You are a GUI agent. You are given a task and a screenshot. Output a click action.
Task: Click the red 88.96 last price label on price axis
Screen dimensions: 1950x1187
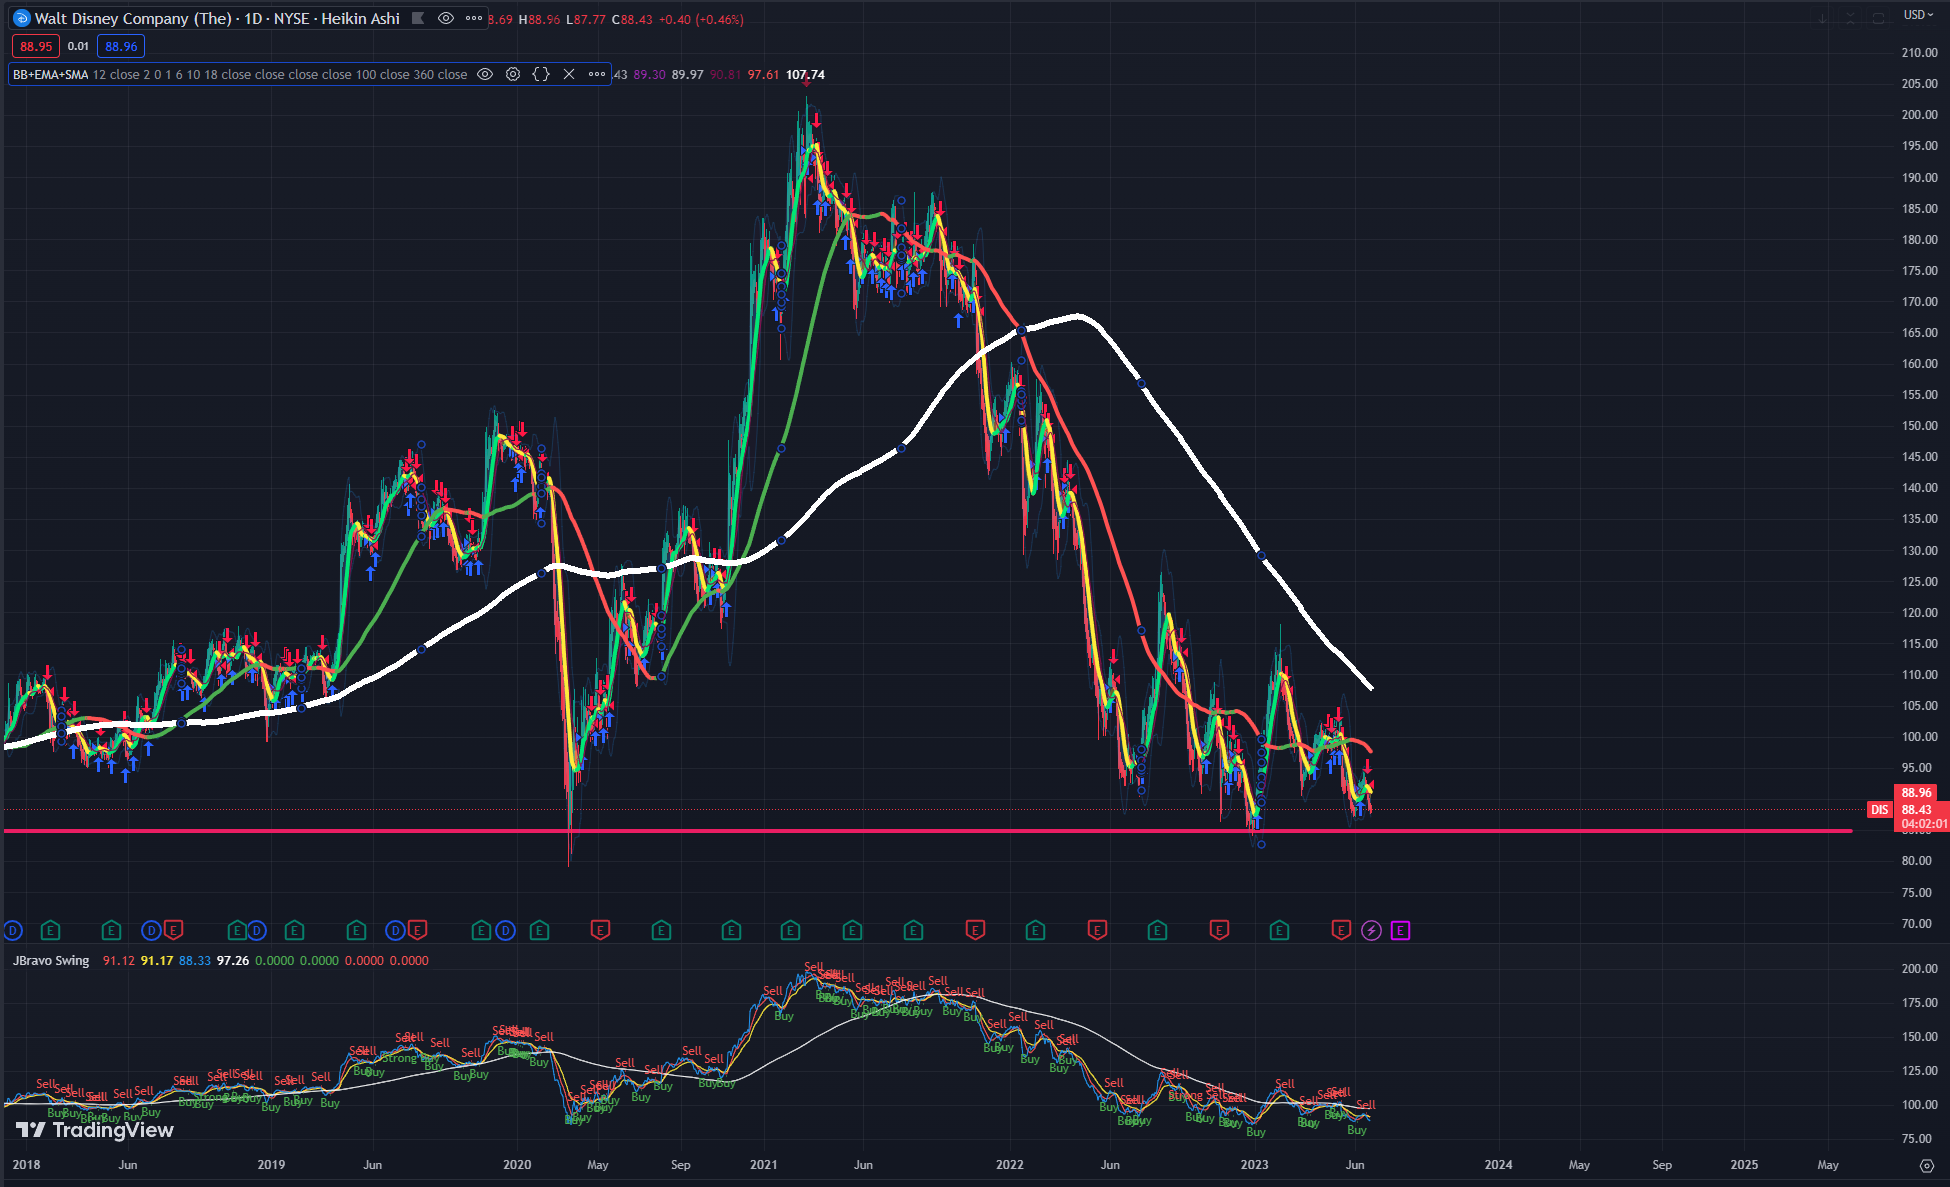coord(1917,793)
